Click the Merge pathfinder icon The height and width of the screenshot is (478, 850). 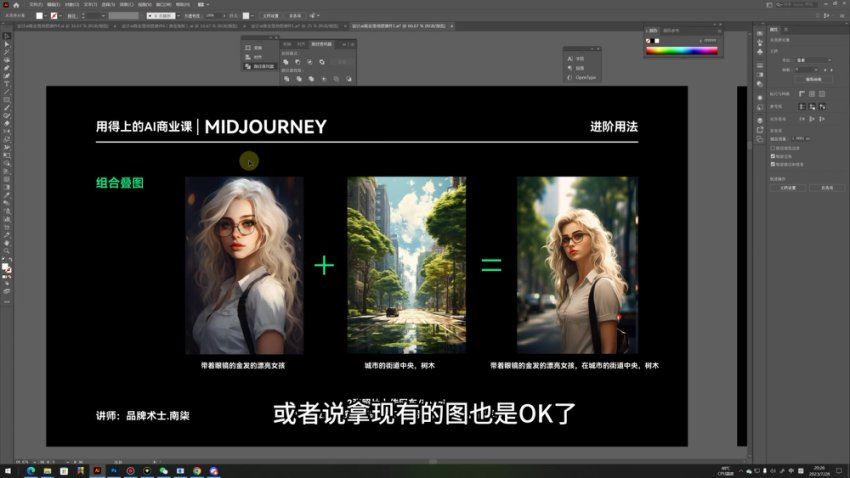(x=311, y=79)
